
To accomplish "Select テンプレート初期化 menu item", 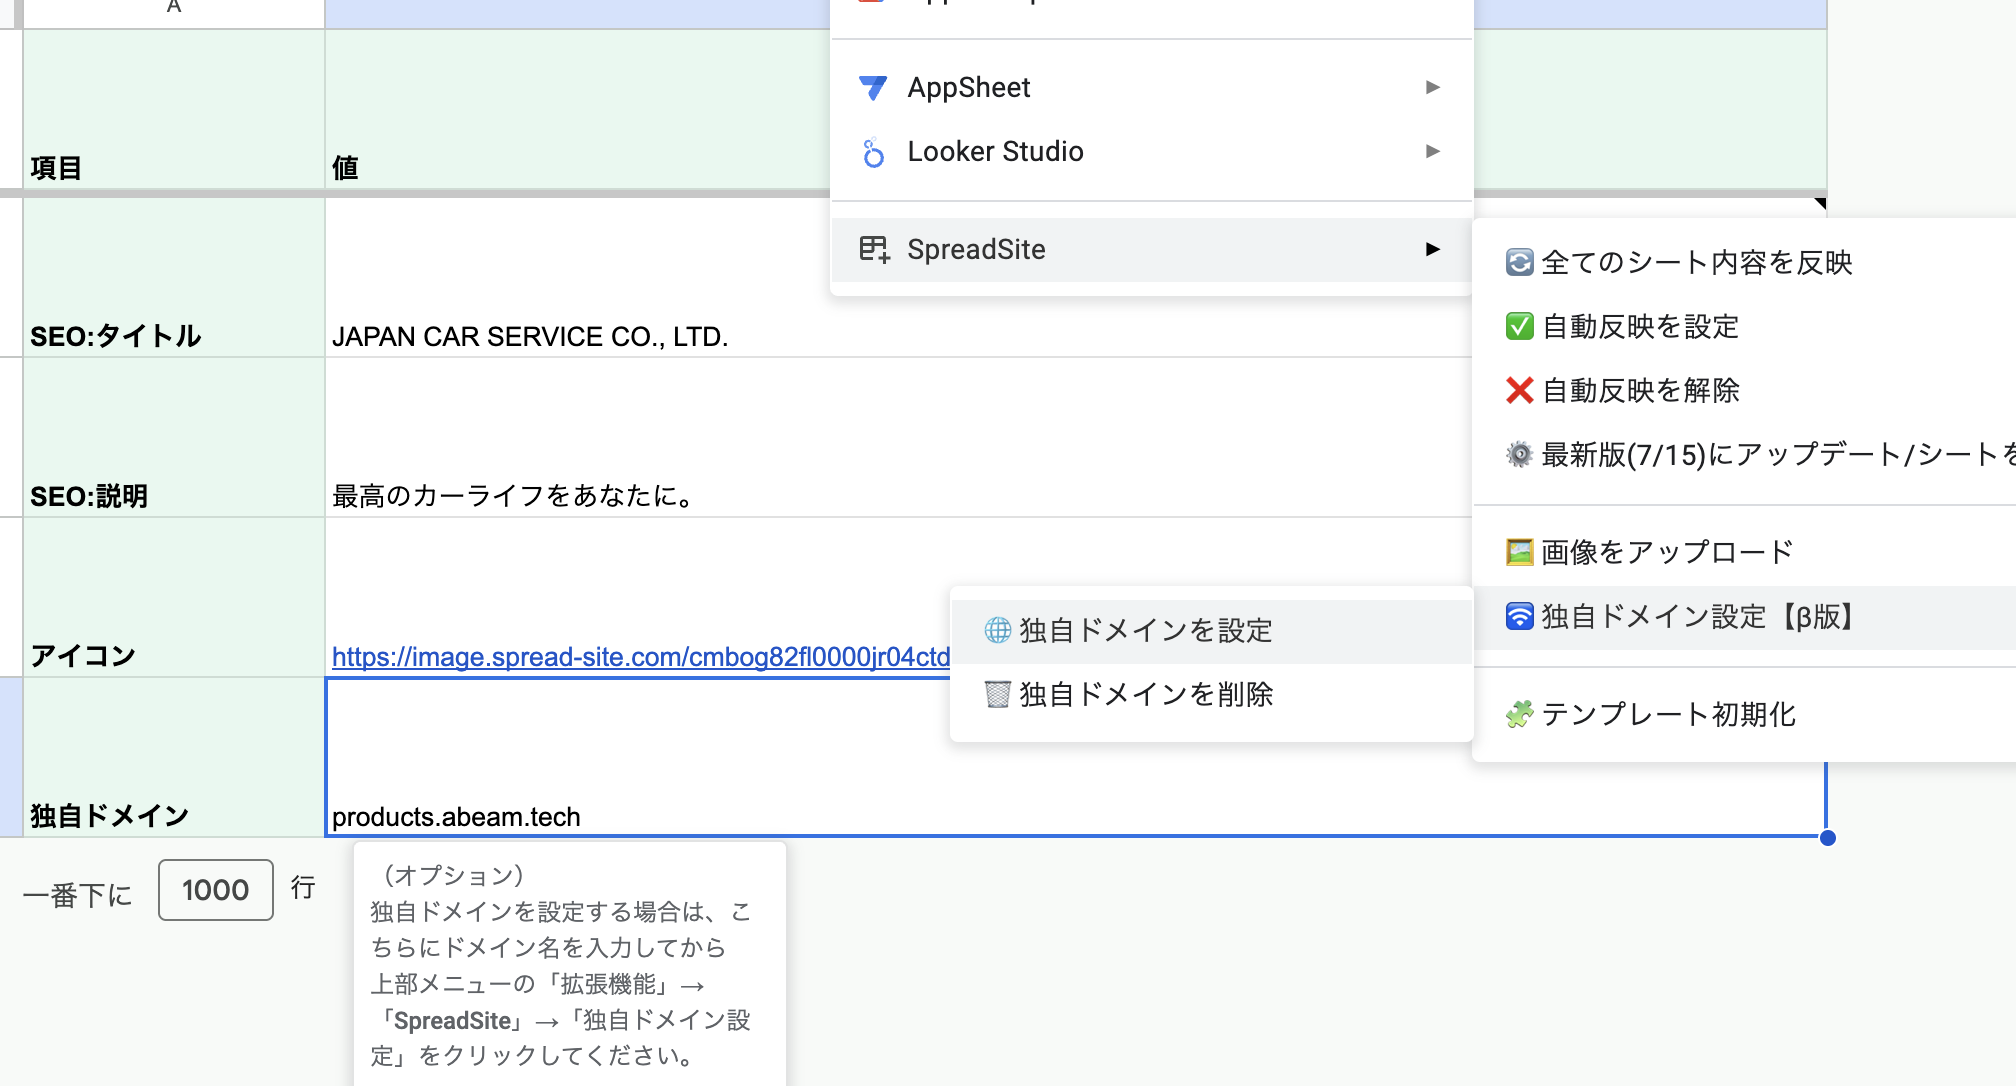I will click(x=1745, y=715).
